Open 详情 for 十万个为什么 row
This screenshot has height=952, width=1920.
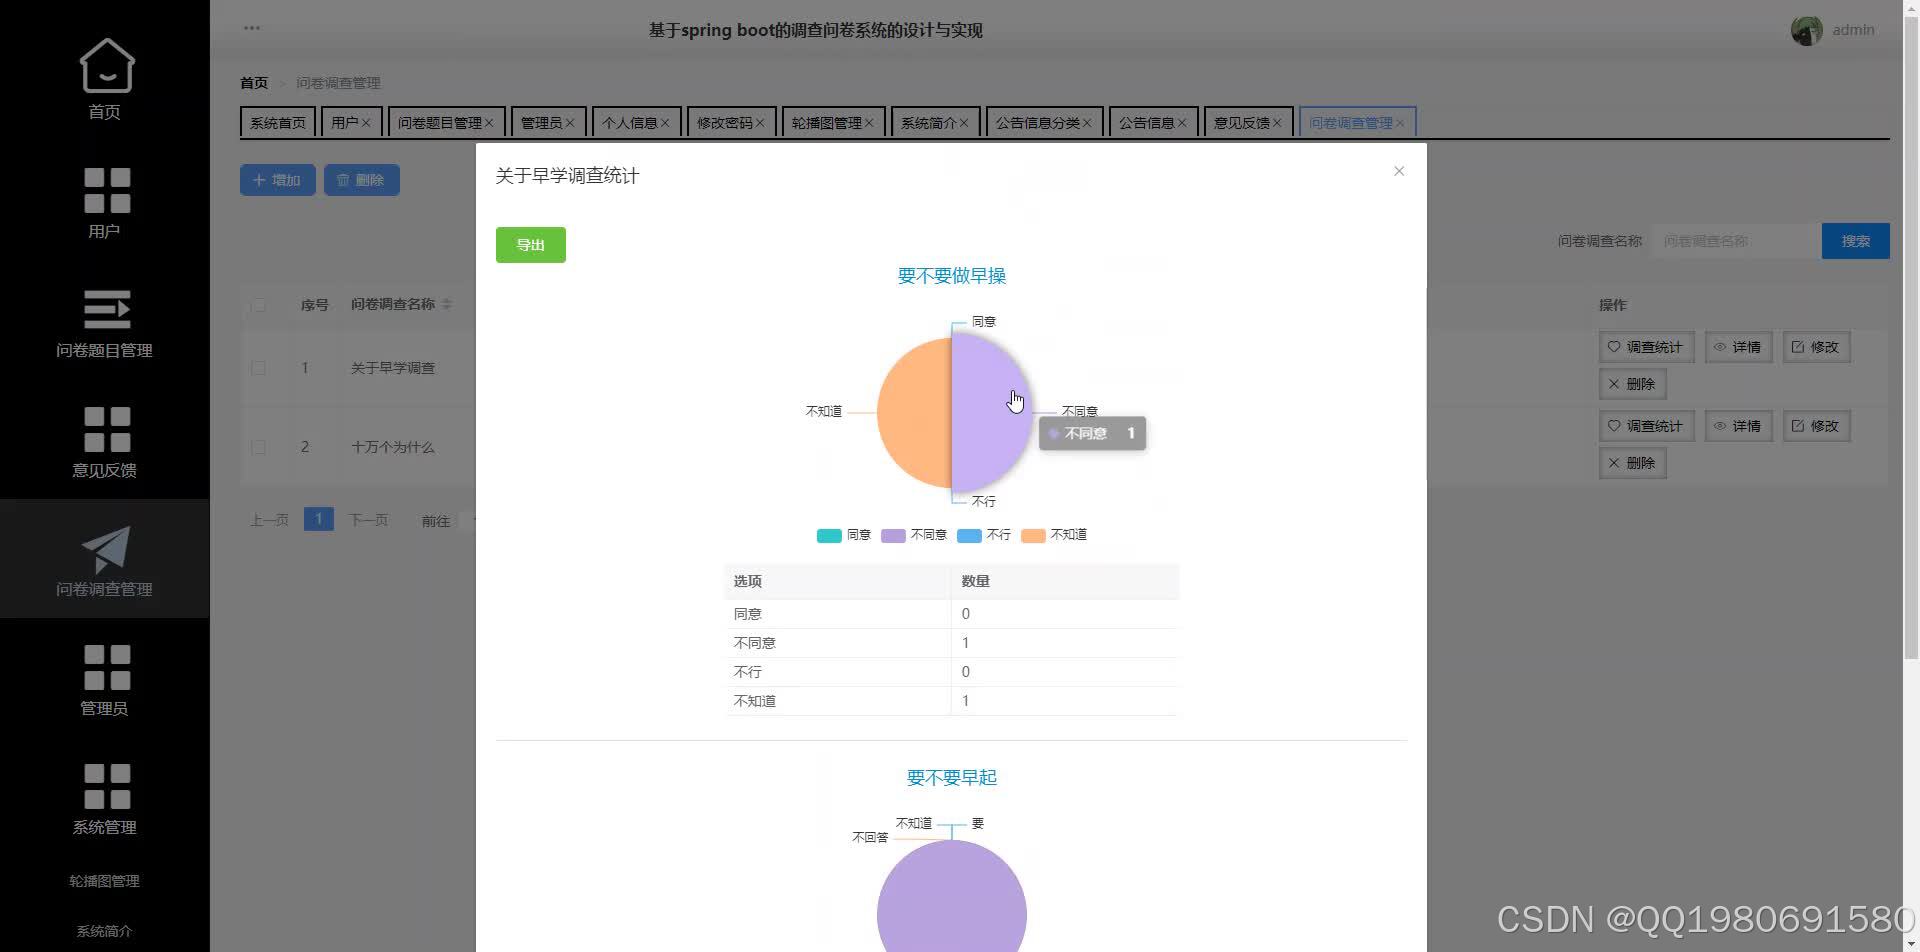pyautogui.click(x=1738, y=426)
